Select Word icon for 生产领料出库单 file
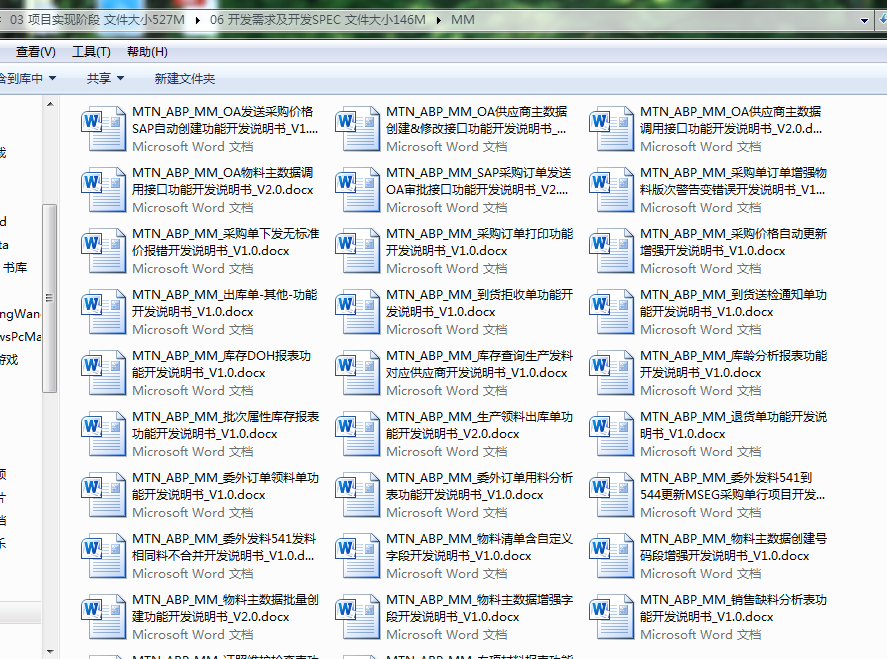Screen dimensions: 887x659 [x=357, y=434]
